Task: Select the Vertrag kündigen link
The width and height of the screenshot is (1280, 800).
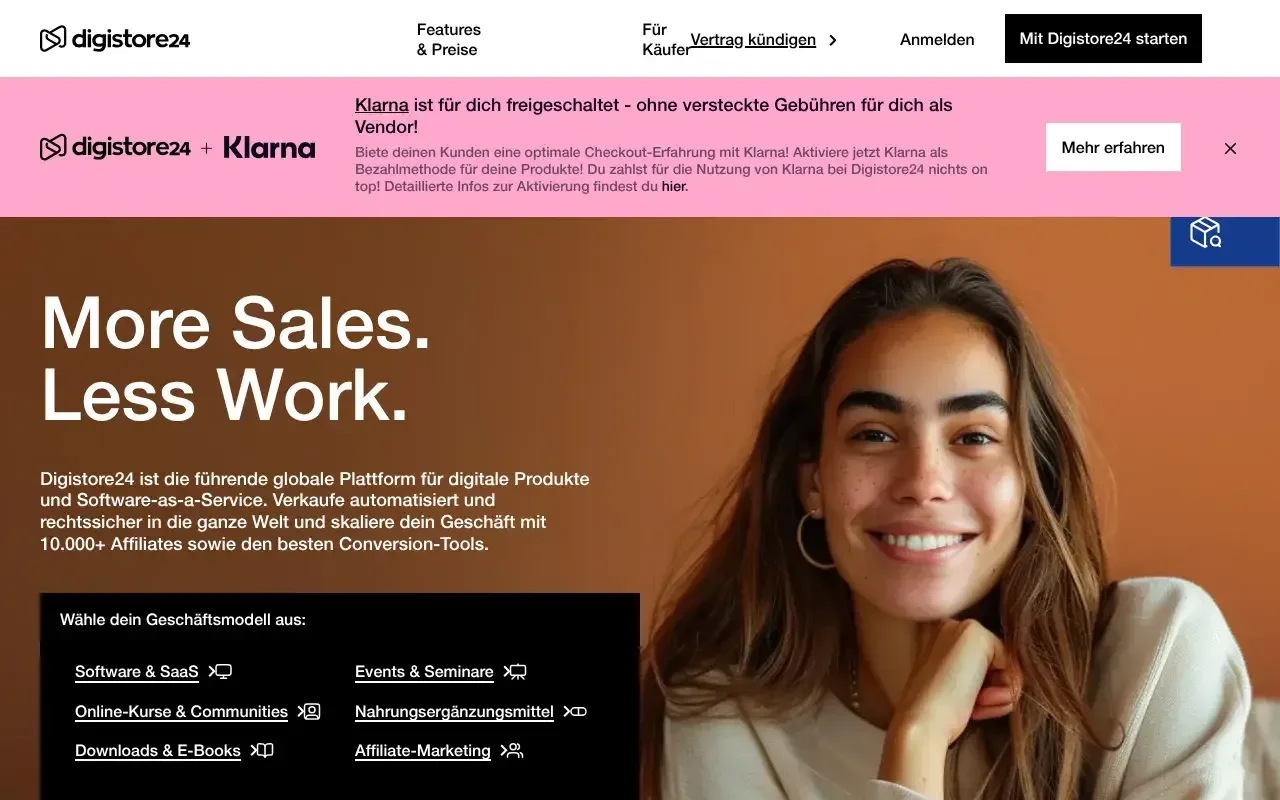Action: click(x=753, y=40)
